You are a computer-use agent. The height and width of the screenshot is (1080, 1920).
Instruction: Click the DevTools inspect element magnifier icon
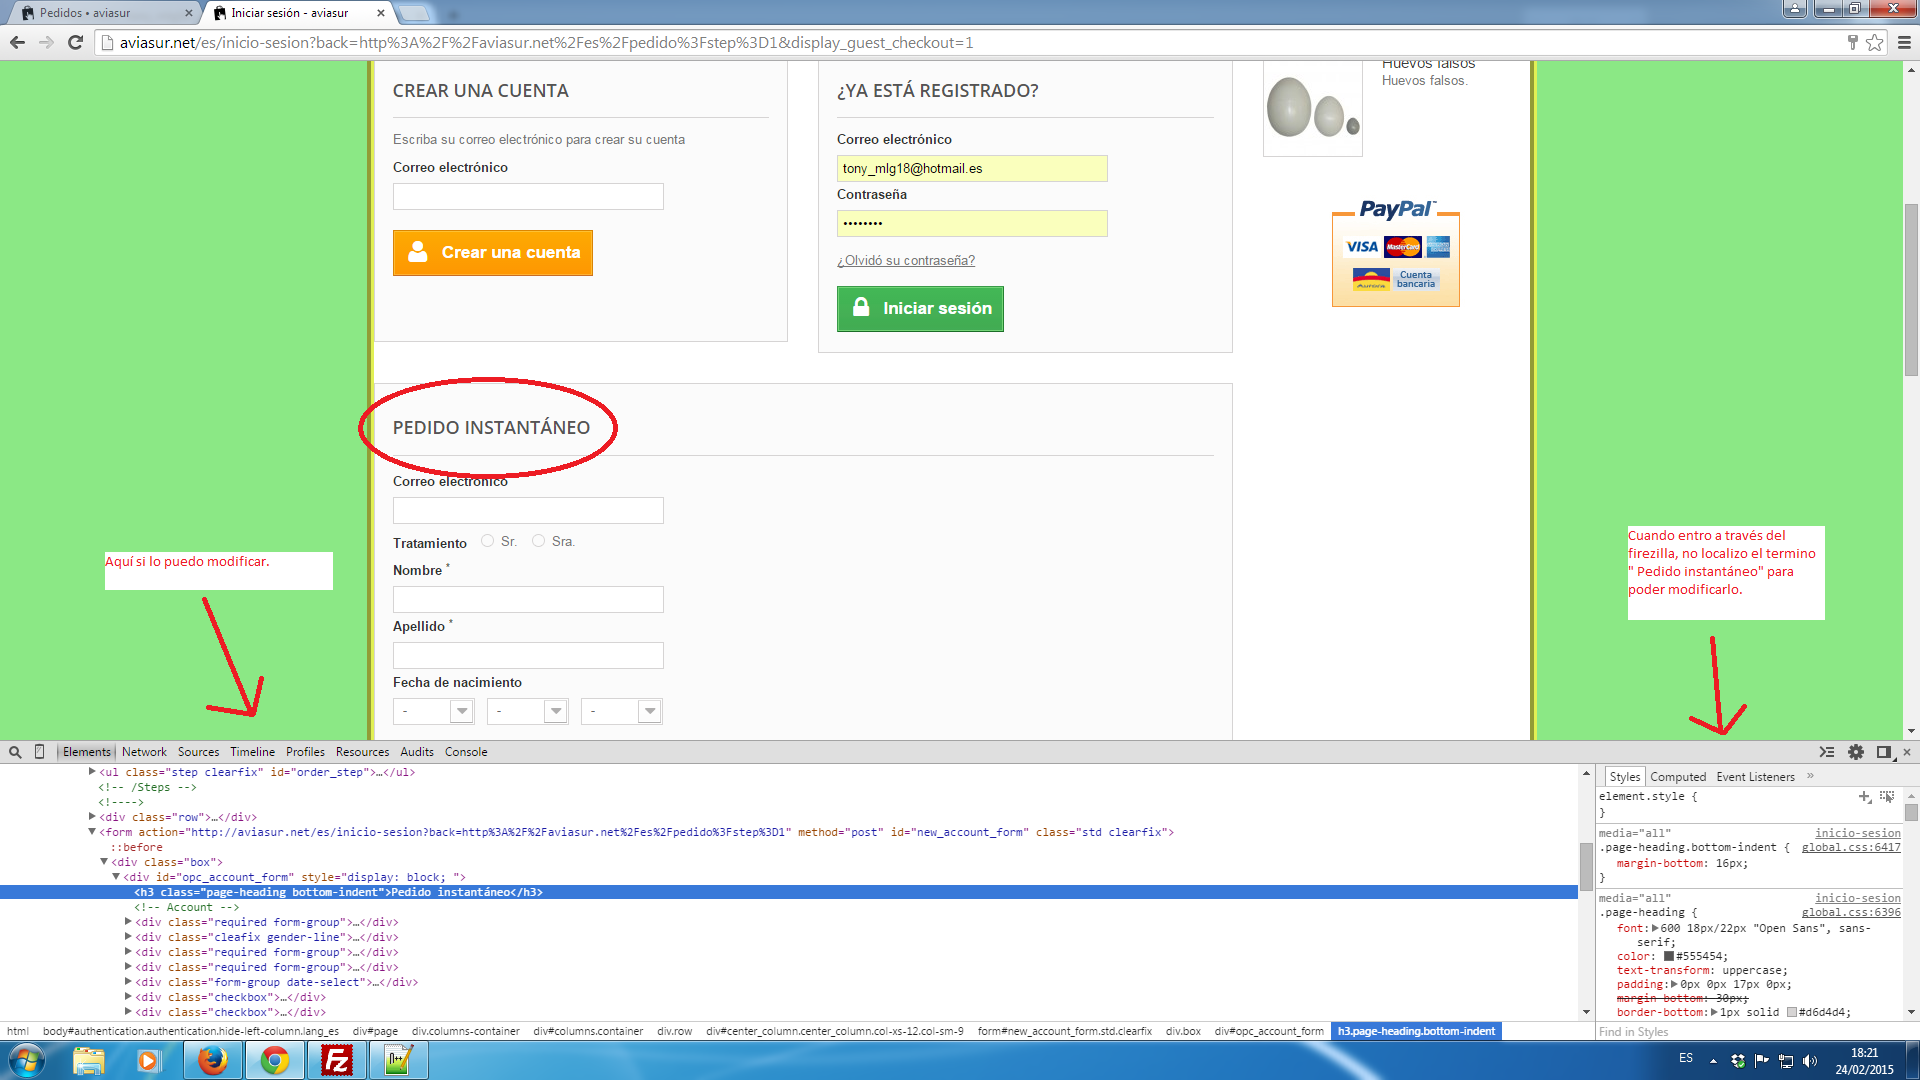pos(15,752)
